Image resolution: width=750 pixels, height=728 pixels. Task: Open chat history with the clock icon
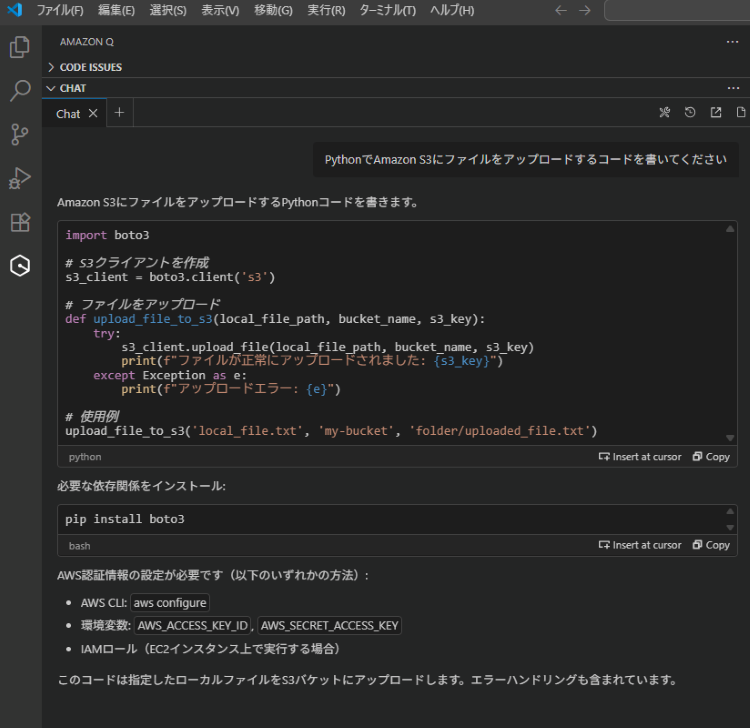690,113
